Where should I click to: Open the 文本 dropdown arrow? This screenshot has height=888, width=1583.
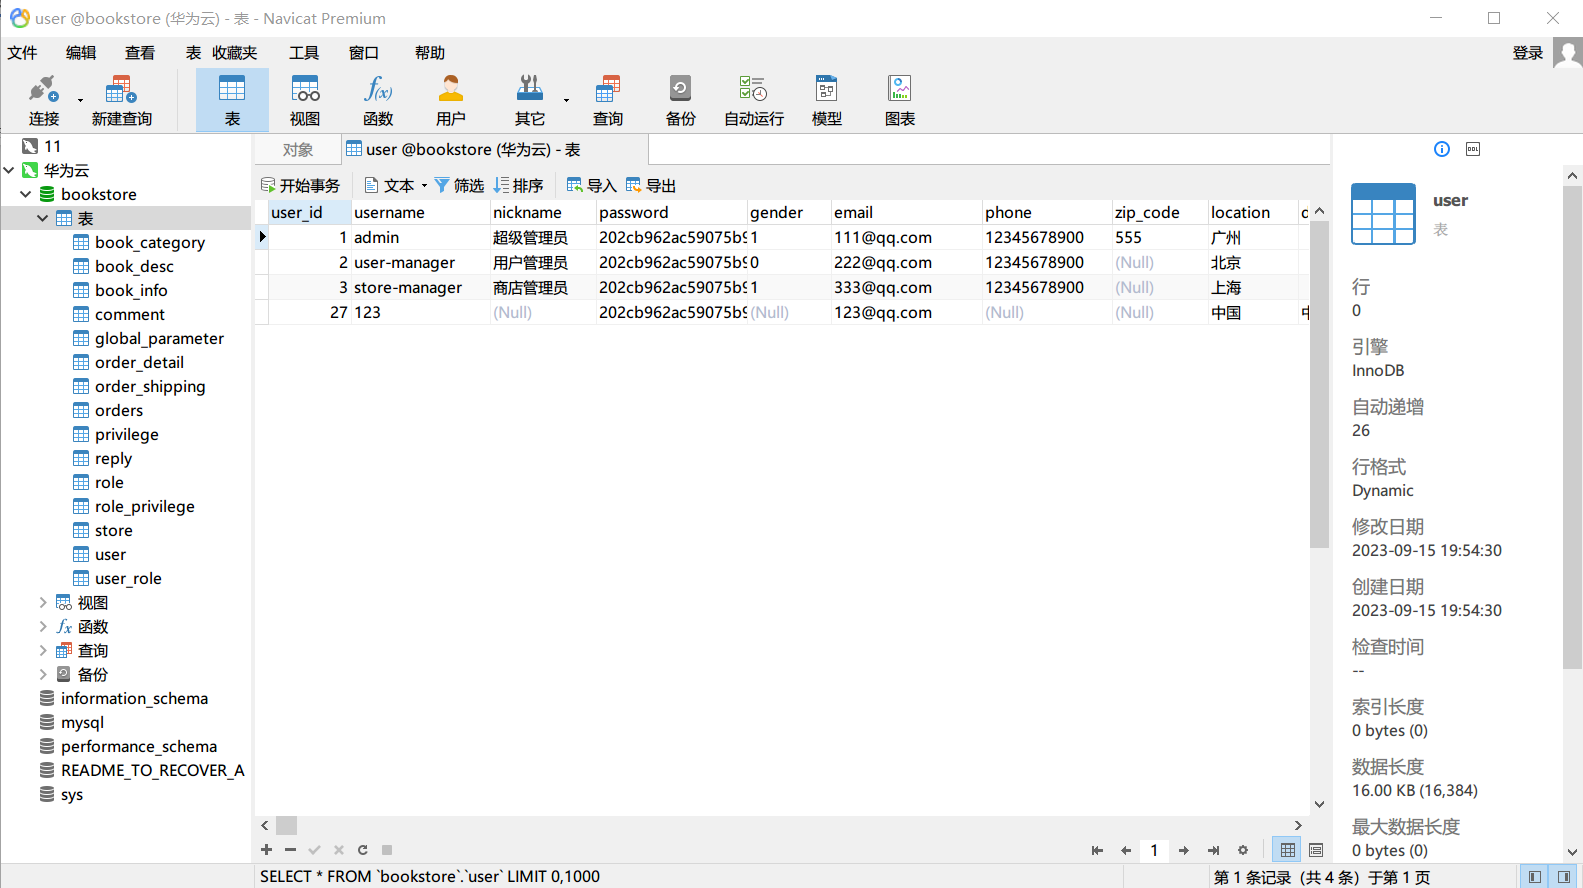[x=424, y=185]
